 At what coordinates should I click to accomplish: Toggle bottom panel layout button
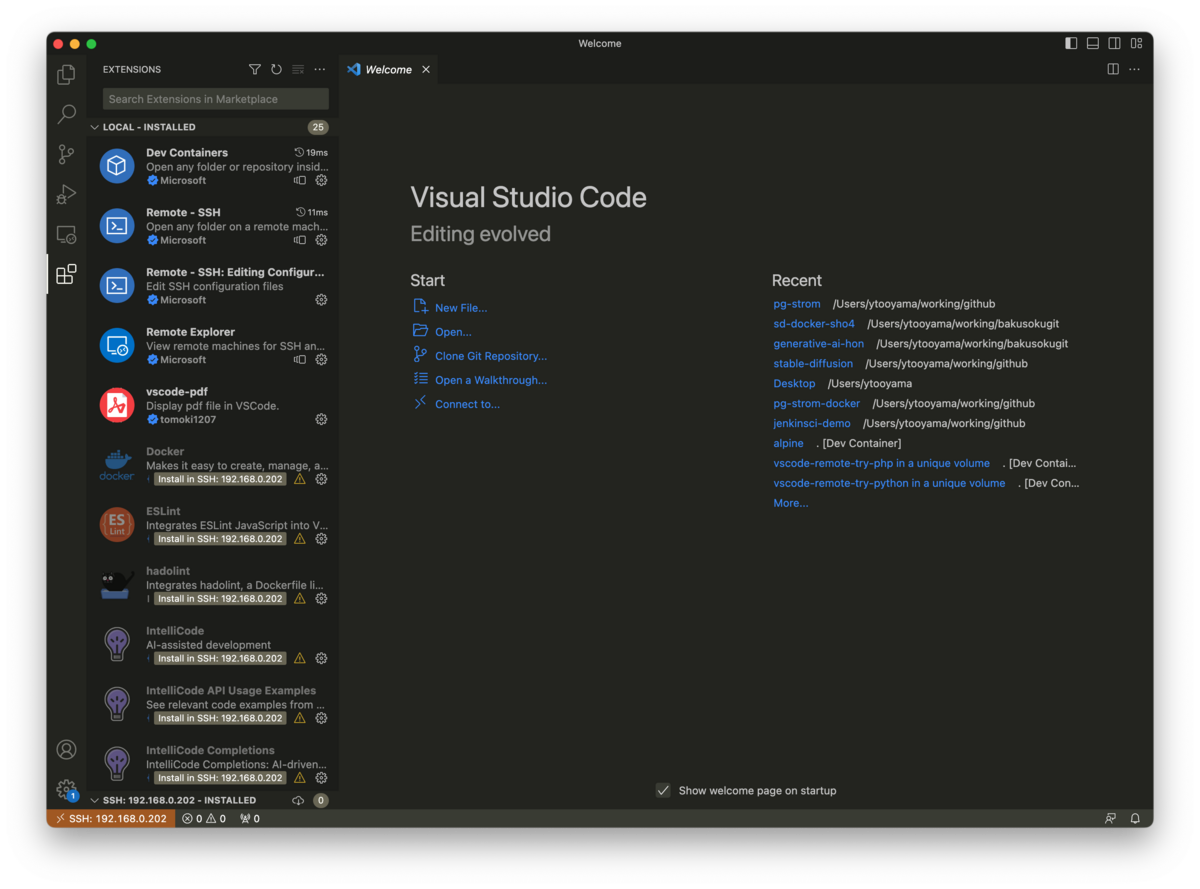(x=1093, y=43)
